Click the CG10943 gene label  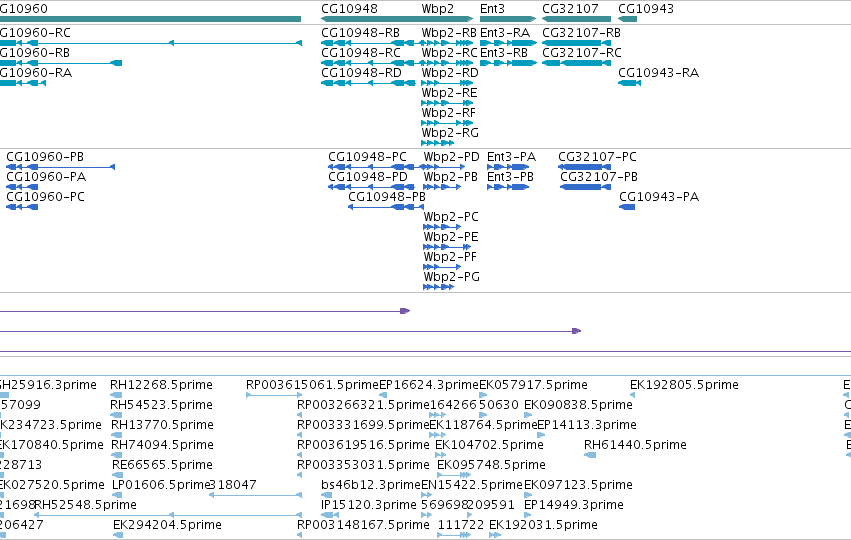click(x=646, y=9)
